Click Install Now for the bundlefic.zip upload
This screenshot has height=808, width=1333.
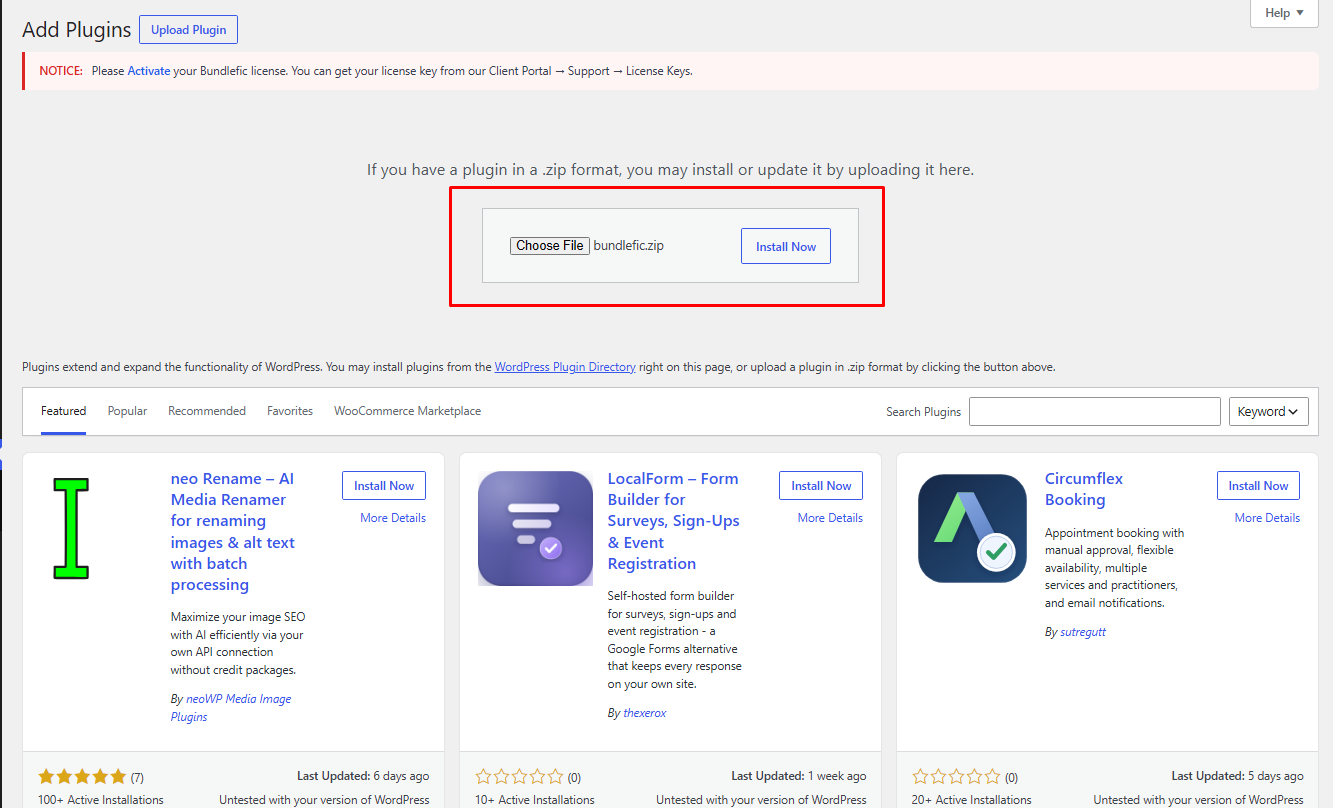tap(786, 246)
